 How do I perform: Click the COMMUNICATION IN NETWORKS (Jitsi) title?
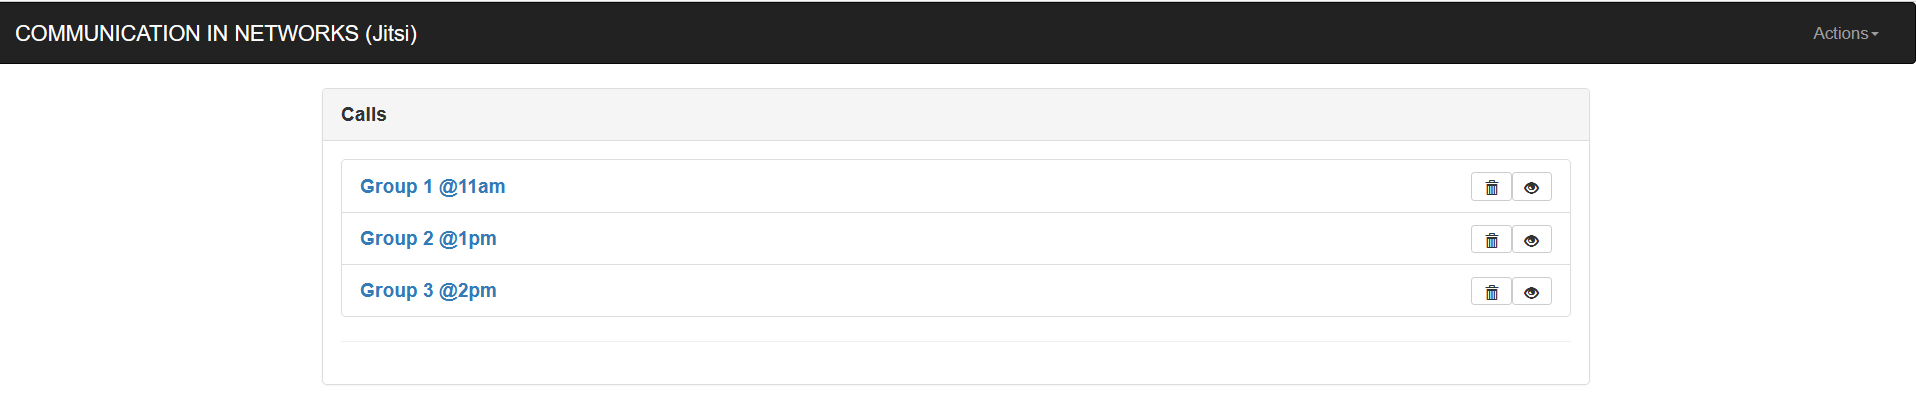(216, 33)
